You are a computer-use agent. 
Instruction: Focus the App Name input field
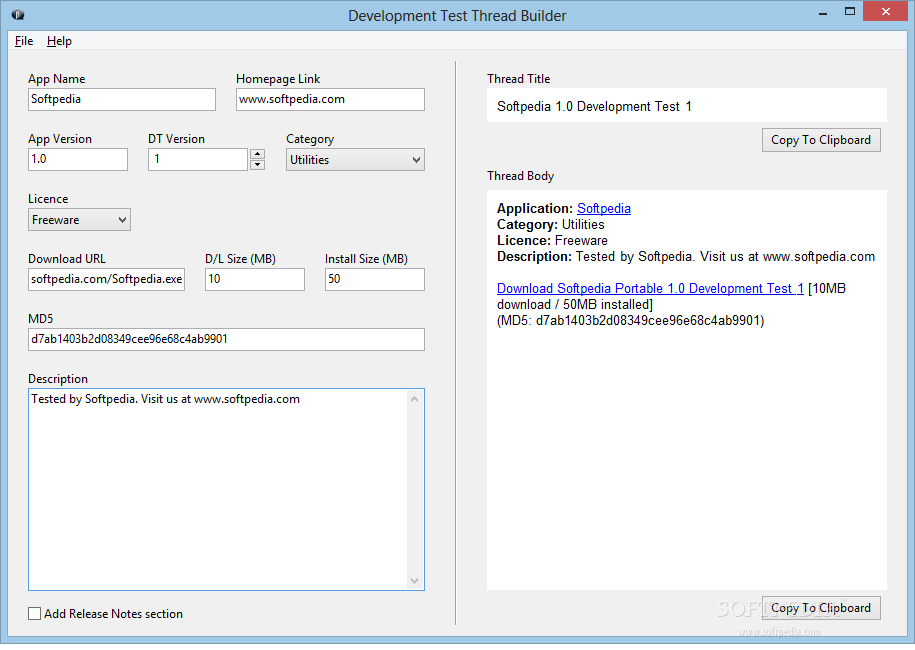[122, 99]
